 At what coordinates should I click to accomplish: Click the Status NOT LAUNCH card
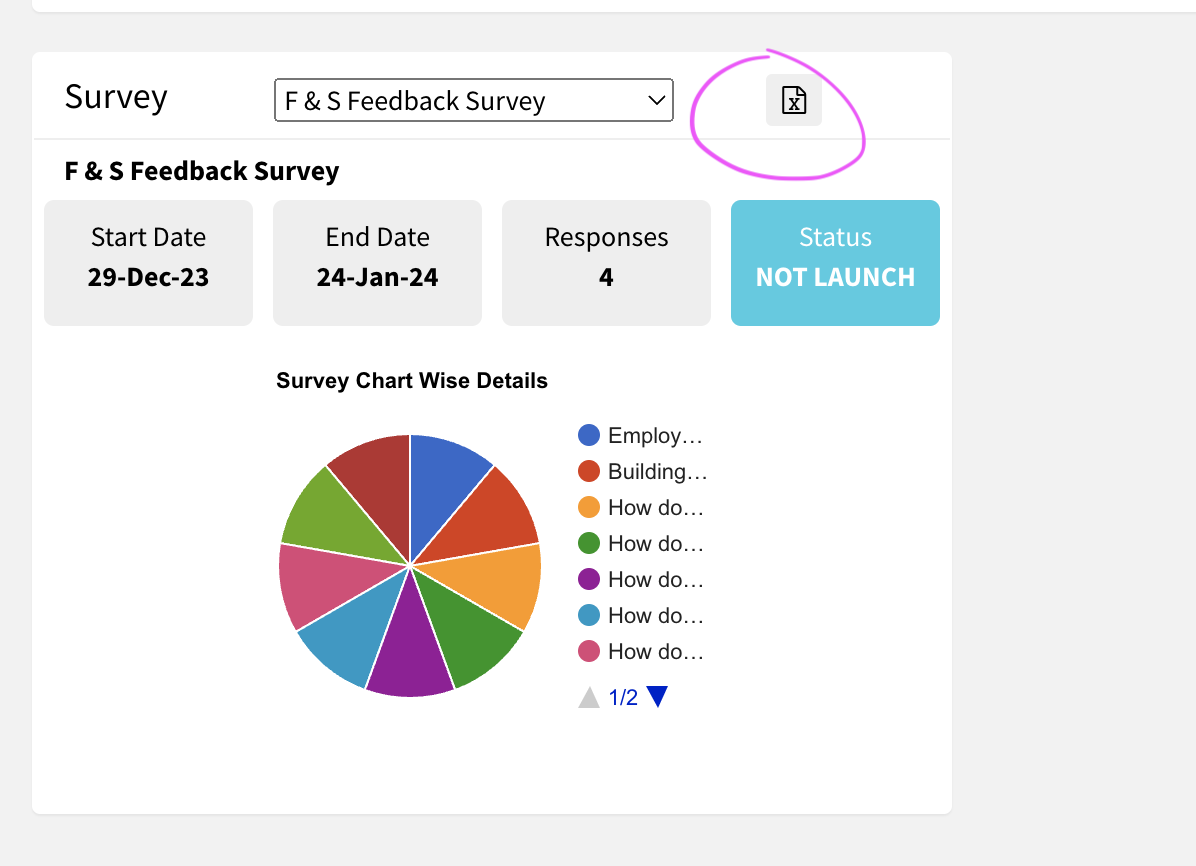(835, 263)
